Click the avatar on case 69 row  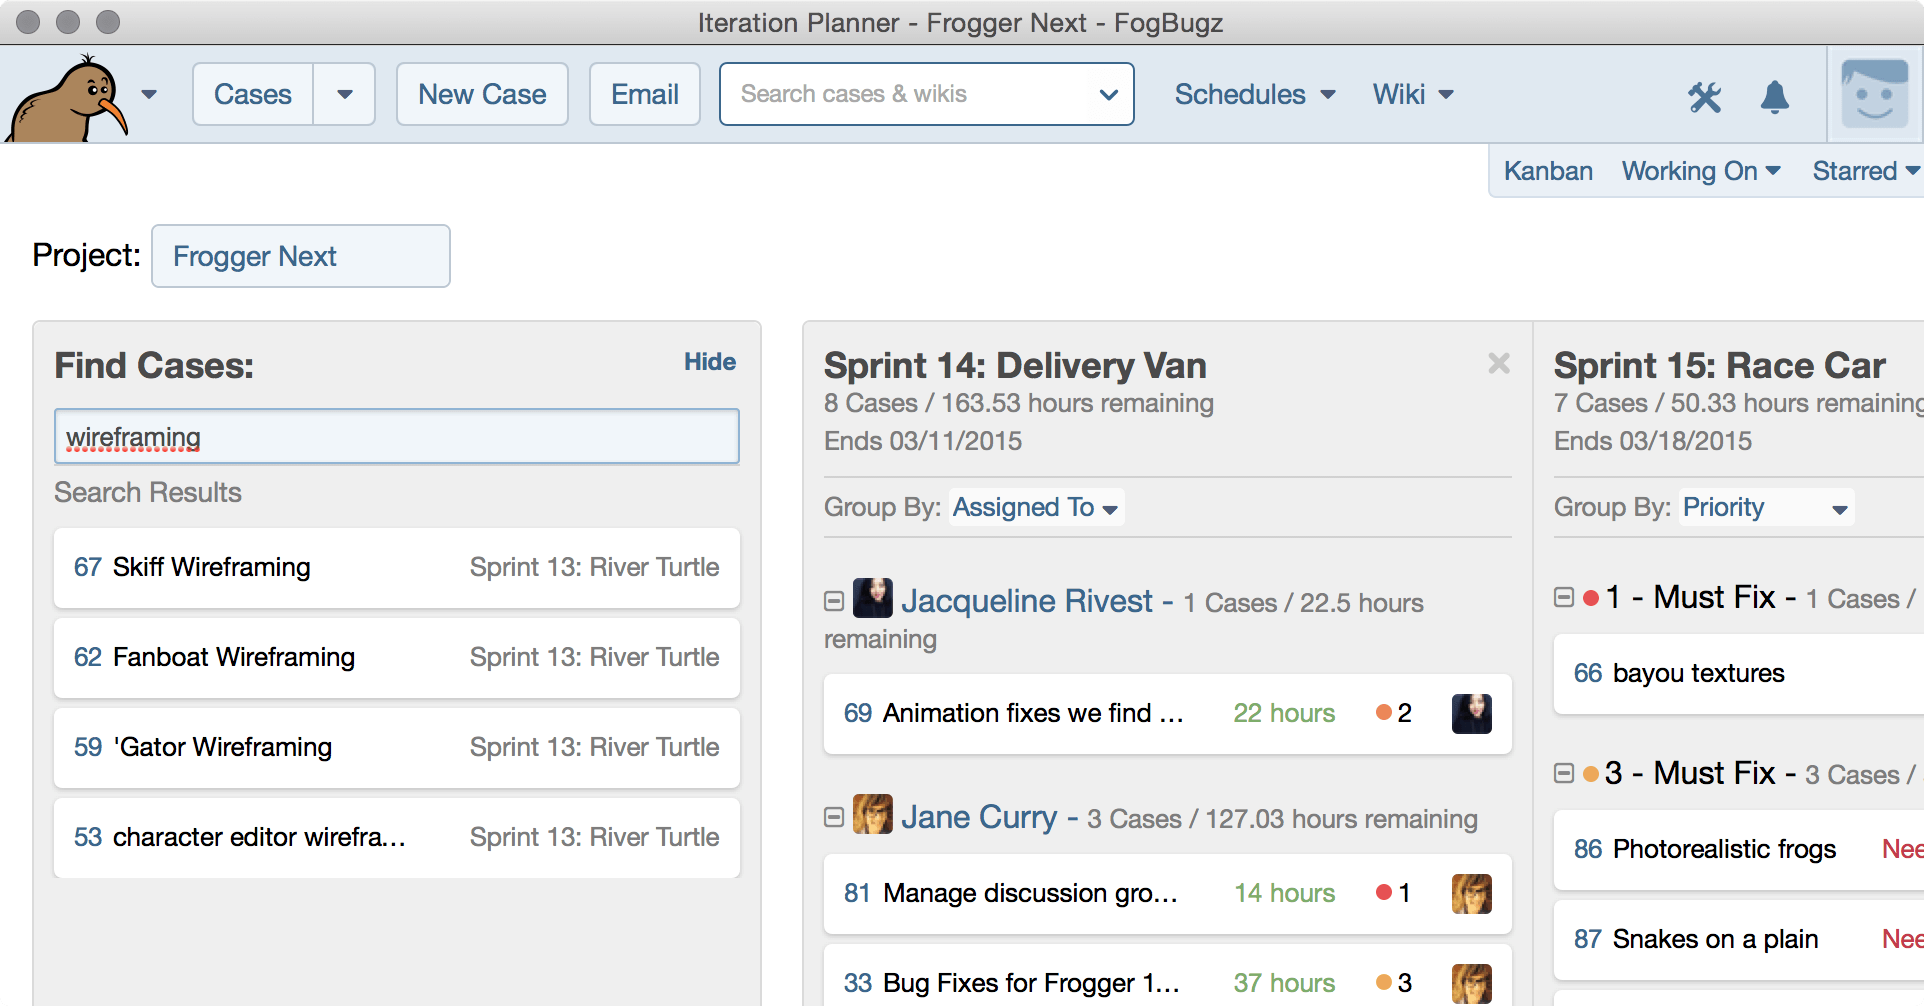click(1471, 713)
